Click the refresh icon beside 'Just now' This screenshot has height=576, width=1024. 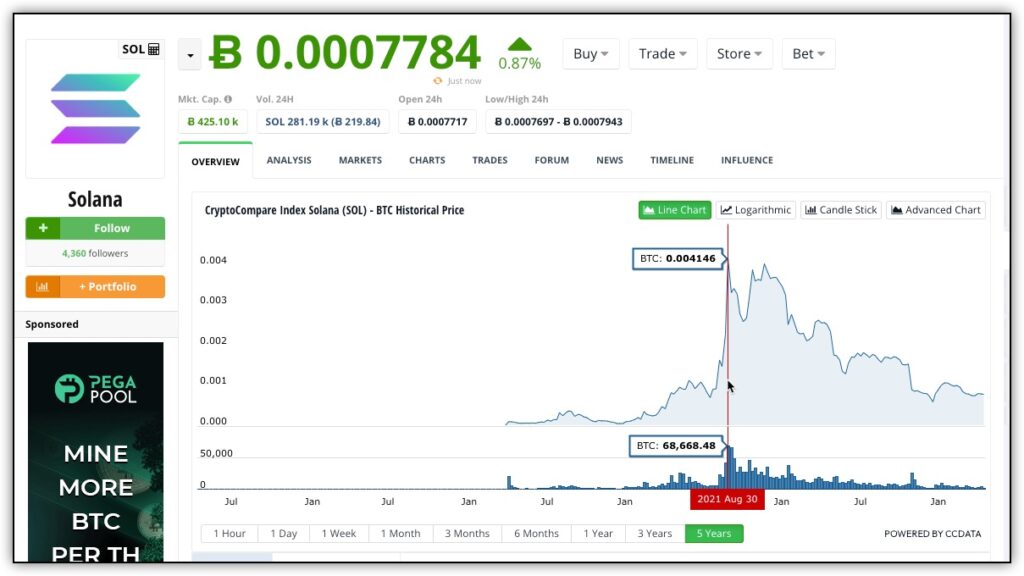pyautogui.click(x=438, y=81)
